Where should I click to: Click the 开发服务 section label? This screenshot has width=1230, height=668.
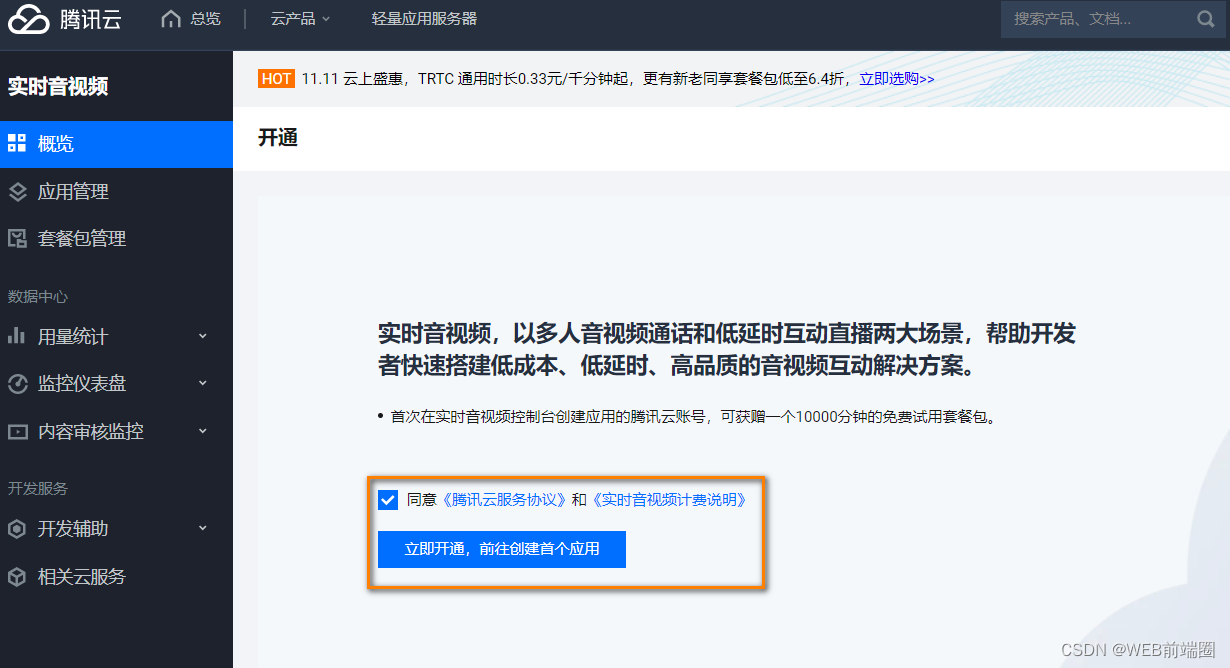click(x=38, y=488)
